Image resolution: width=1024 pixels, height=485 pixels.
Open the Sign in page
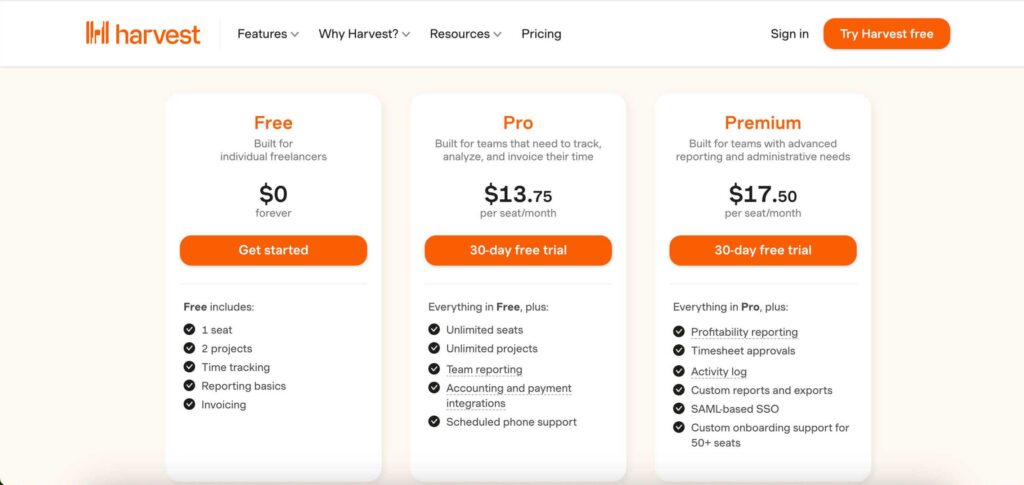click(789, 34)
